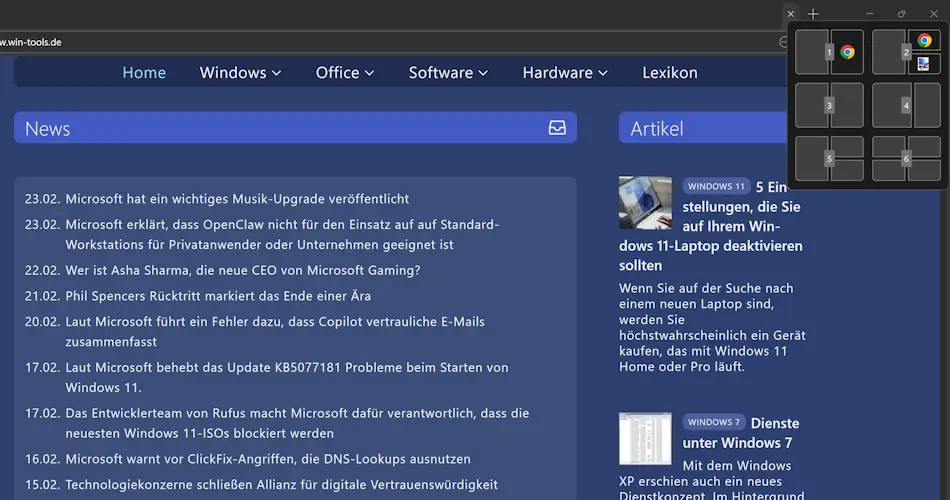Snap to the tall left zone of layout 5

coord(811,159)
